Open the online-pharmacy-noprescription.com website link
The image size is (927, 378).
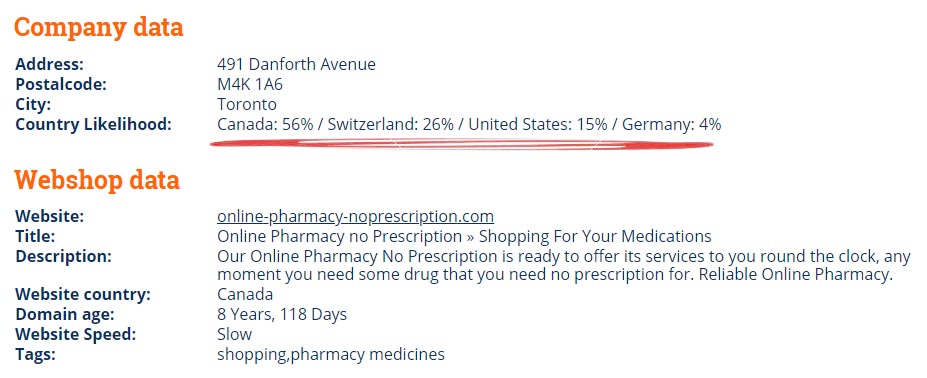coord(355,217)
